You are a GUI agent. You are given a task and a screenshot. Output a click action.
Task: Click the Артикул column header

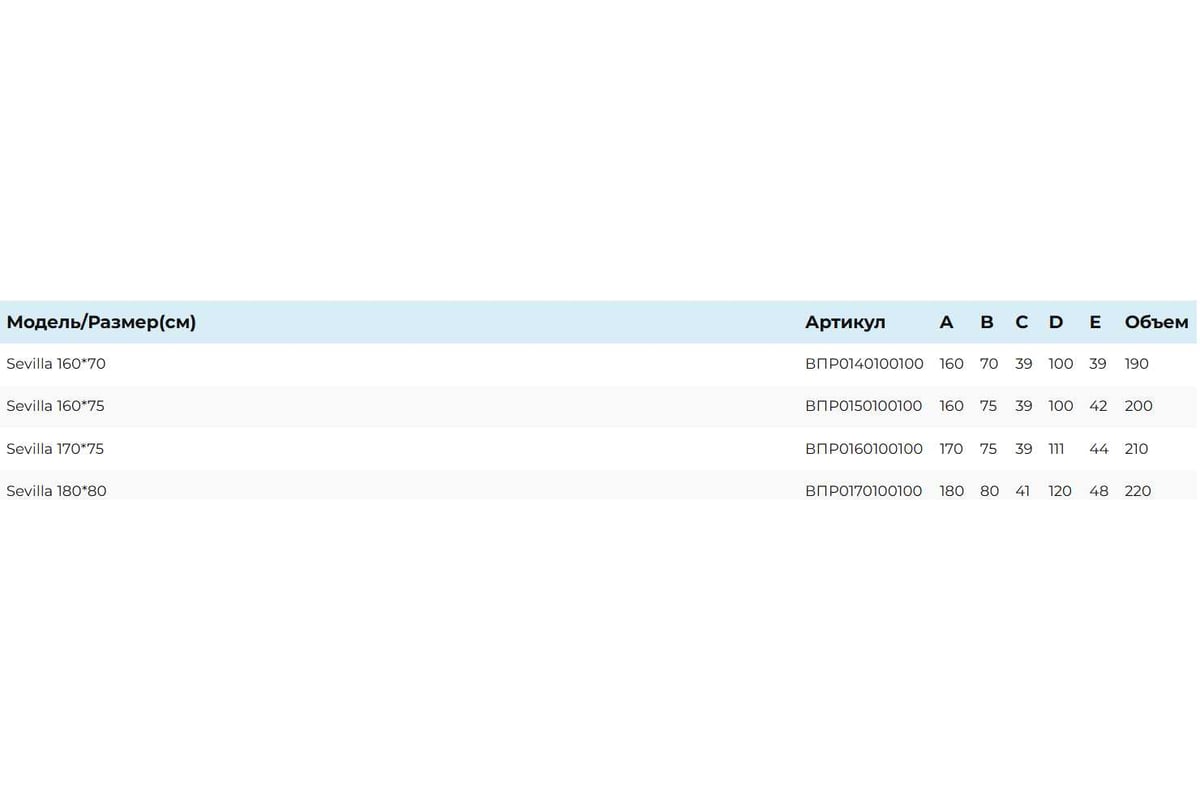point(845,322)
